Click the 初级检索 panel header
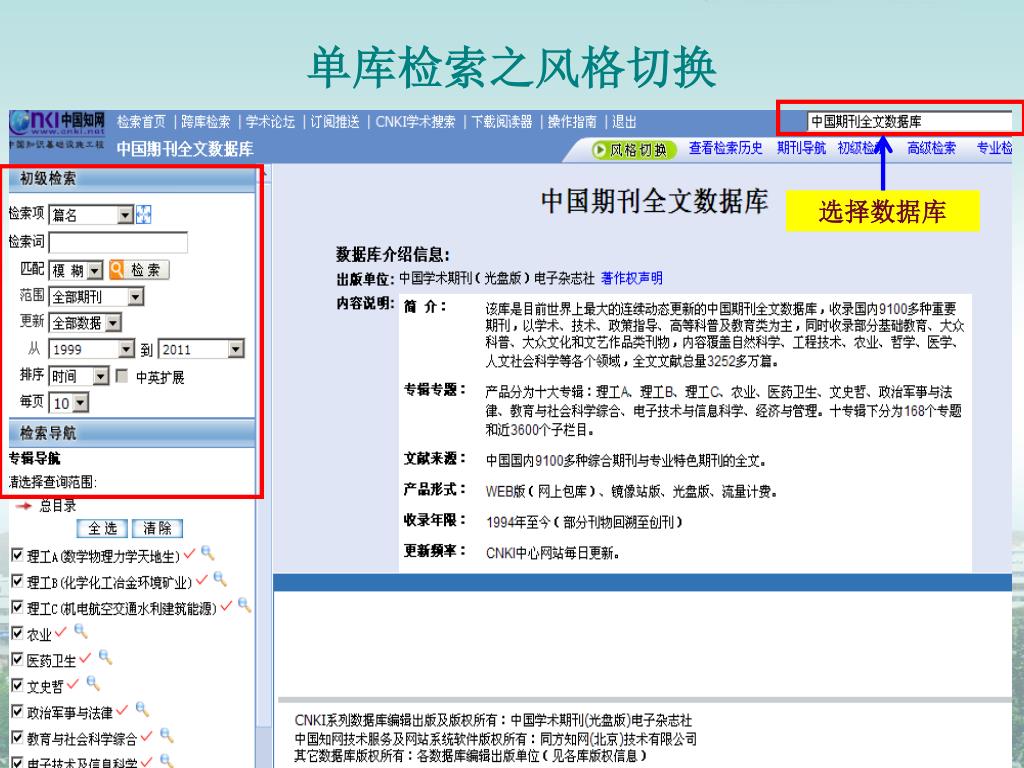 [x=133, y=179]
